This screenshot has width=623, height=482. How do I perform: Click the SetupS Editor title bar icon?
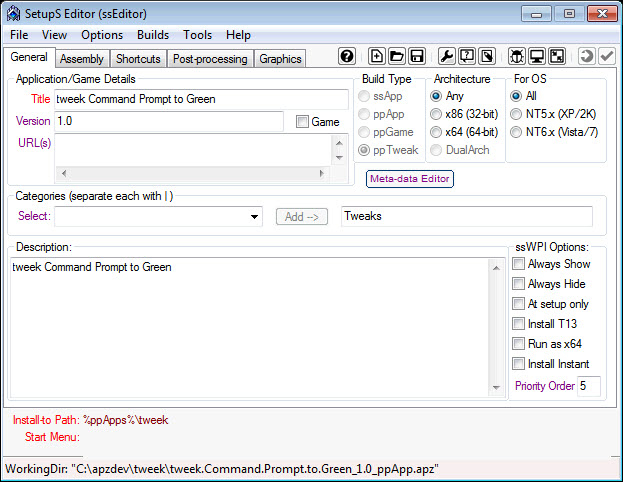coord(13,14)
